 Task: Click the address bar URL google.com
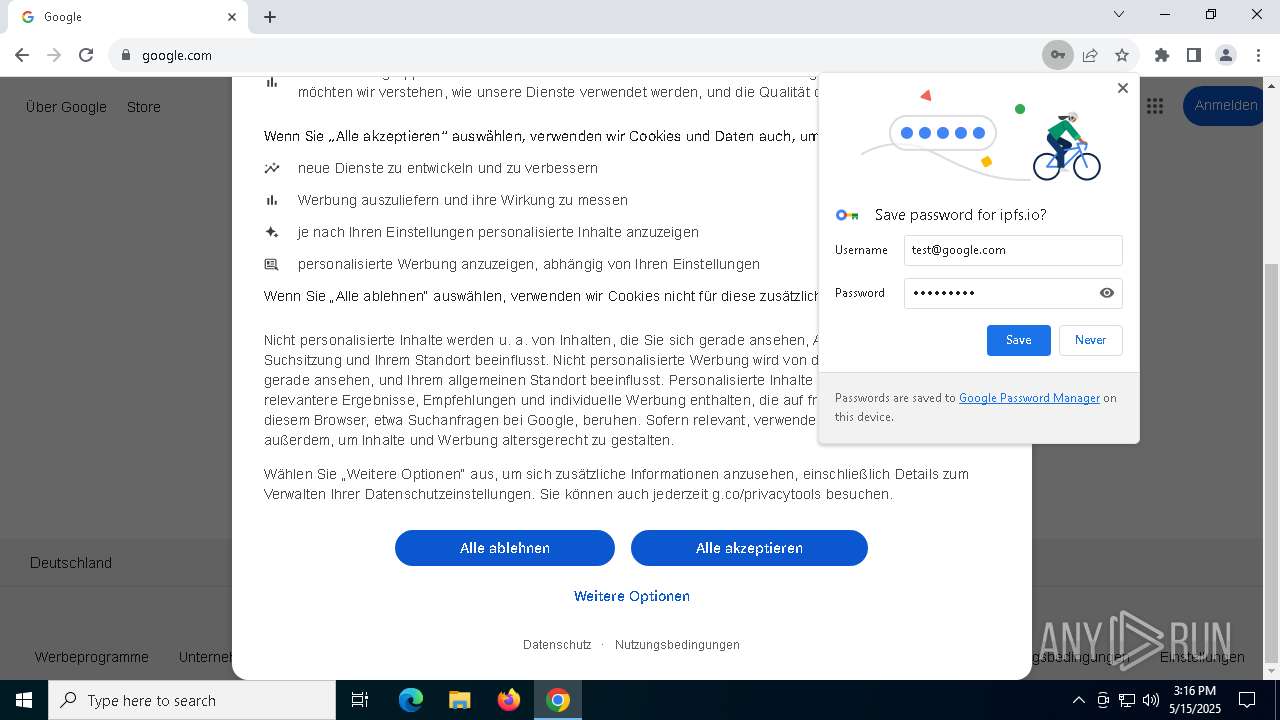177,56
